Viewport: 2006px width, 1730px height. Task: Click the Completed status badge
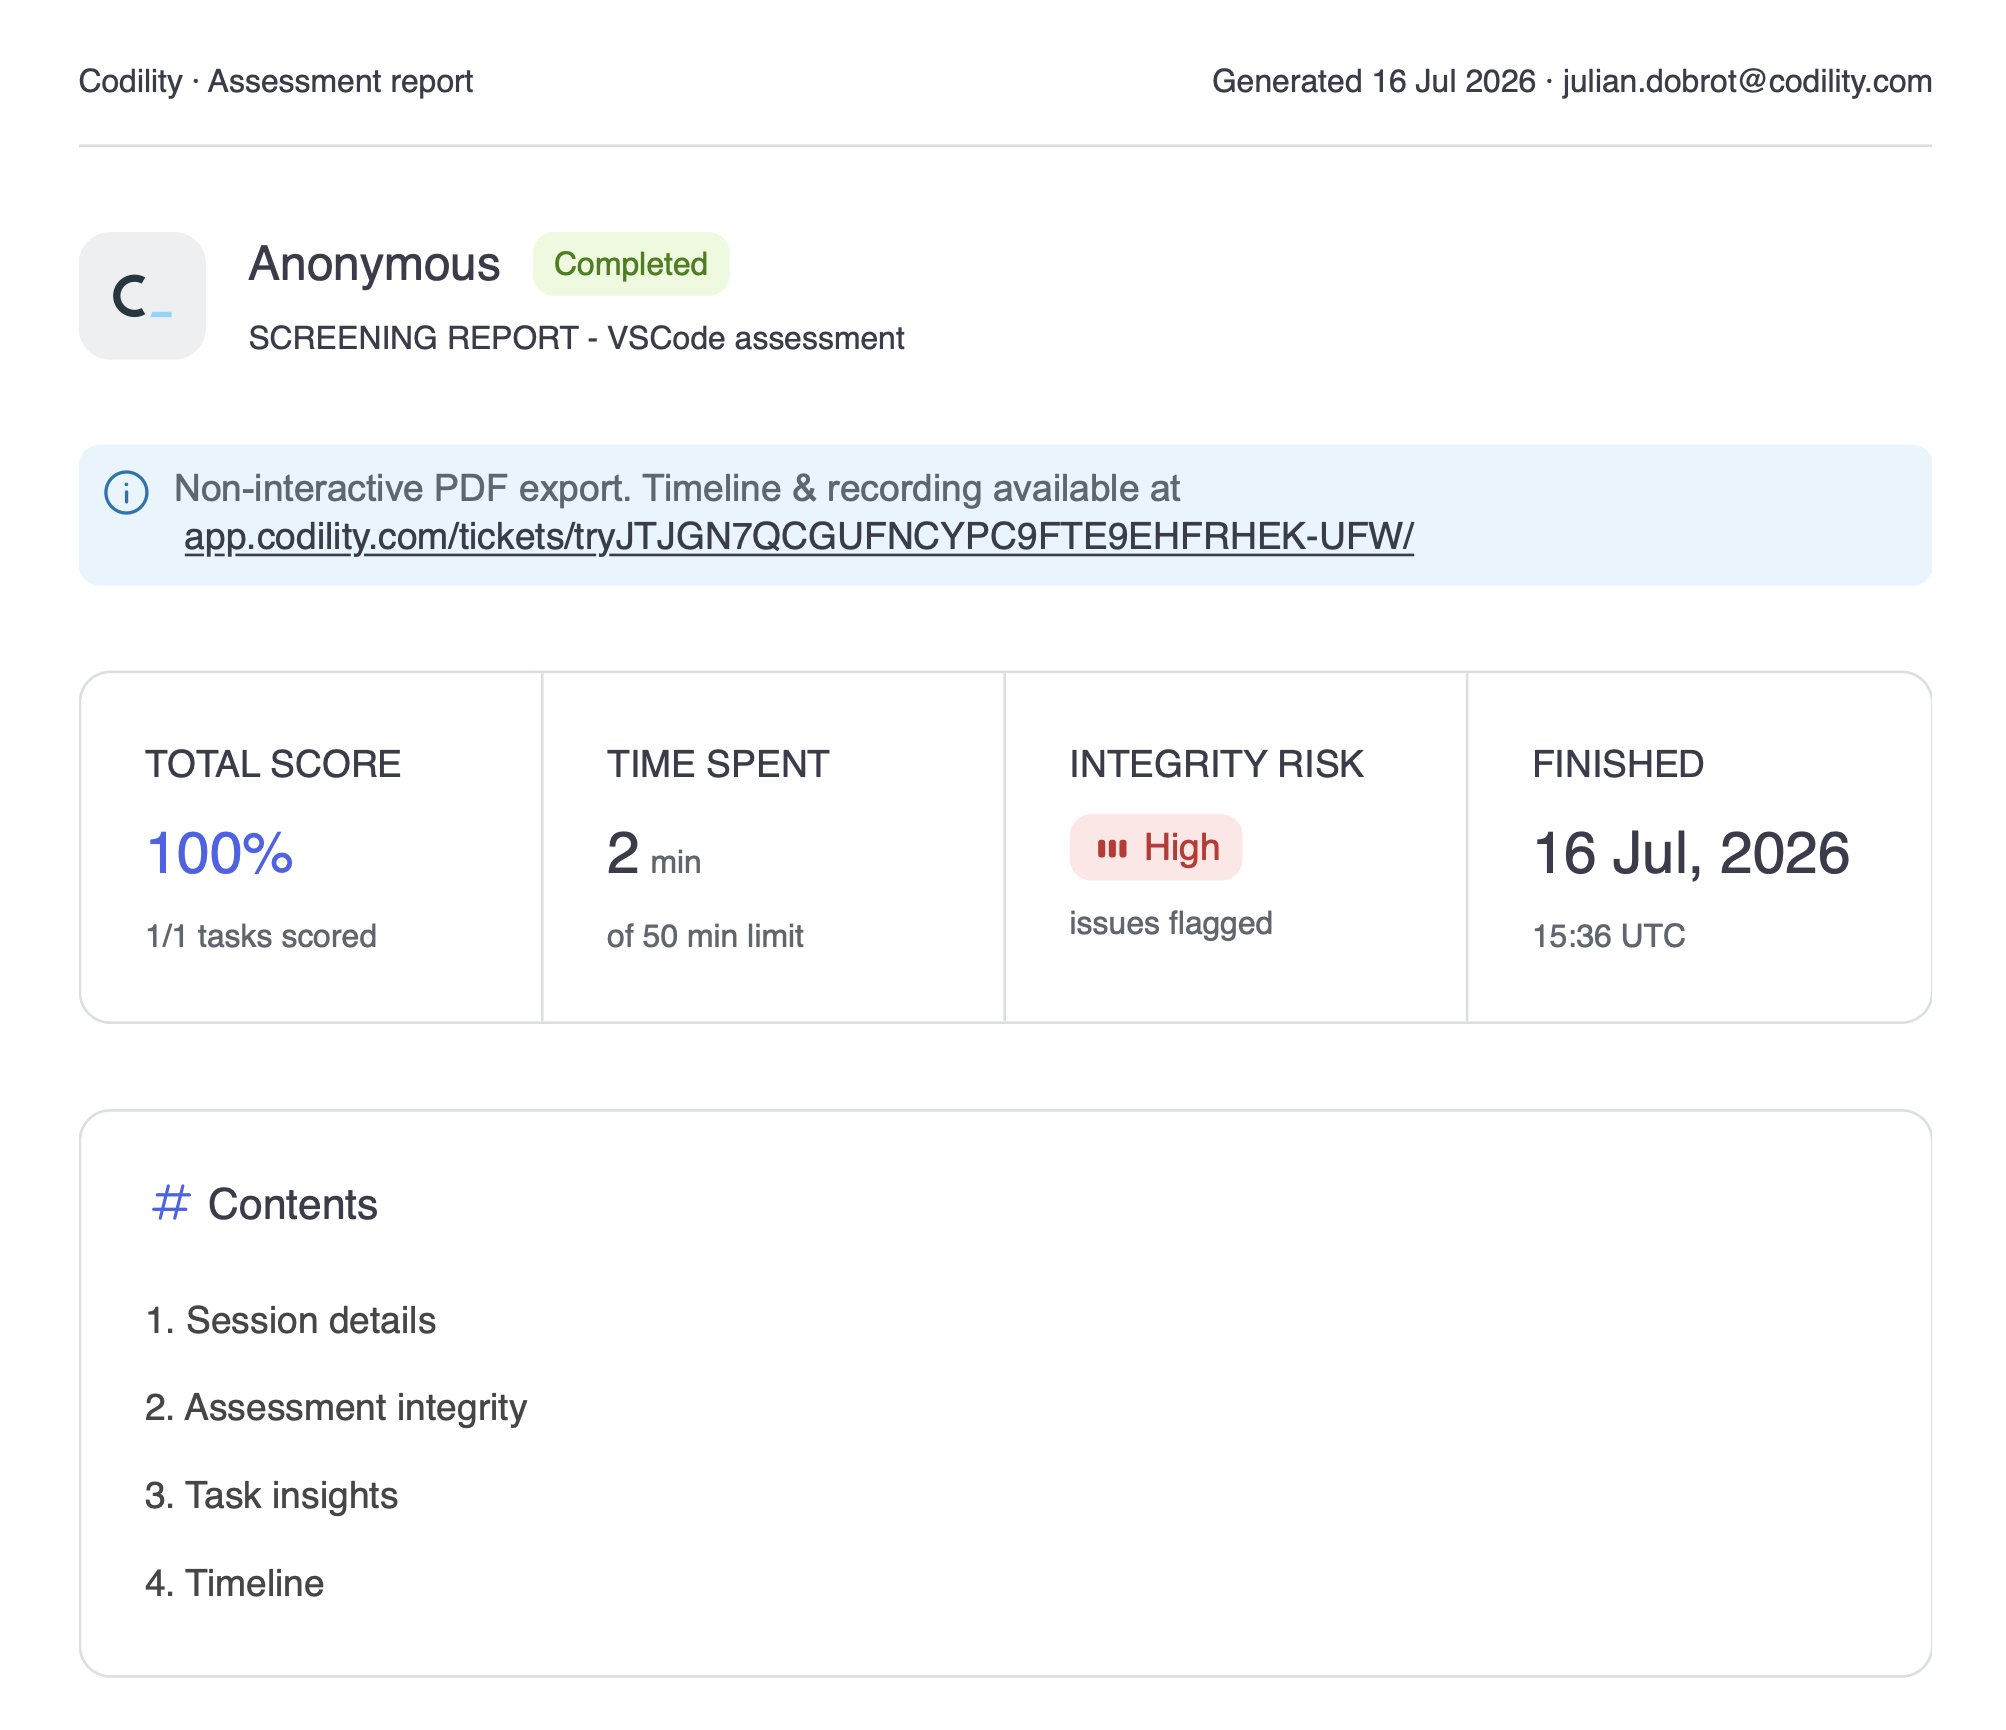[x=630, y=264]
